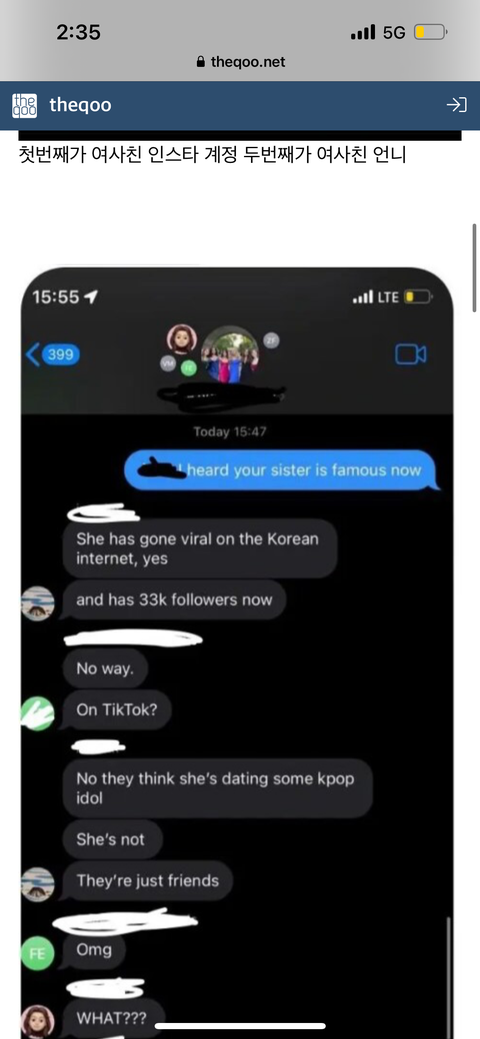Tap the Korean post caption text
The height and width of the screenshot is (1039, 480).
click(213, 156)
